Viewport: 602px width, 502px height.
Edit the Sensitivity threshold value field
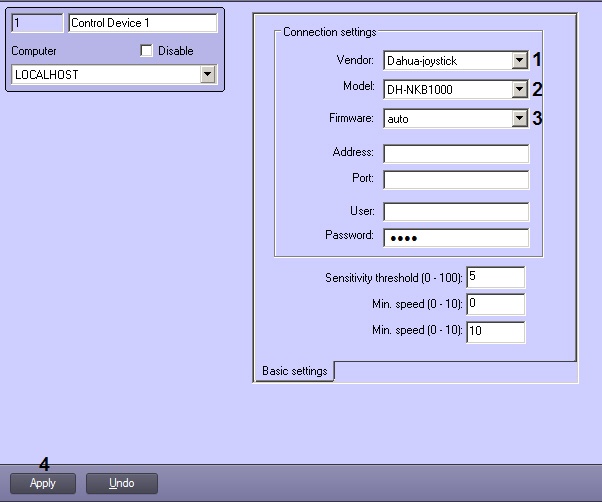click(494, 277)
